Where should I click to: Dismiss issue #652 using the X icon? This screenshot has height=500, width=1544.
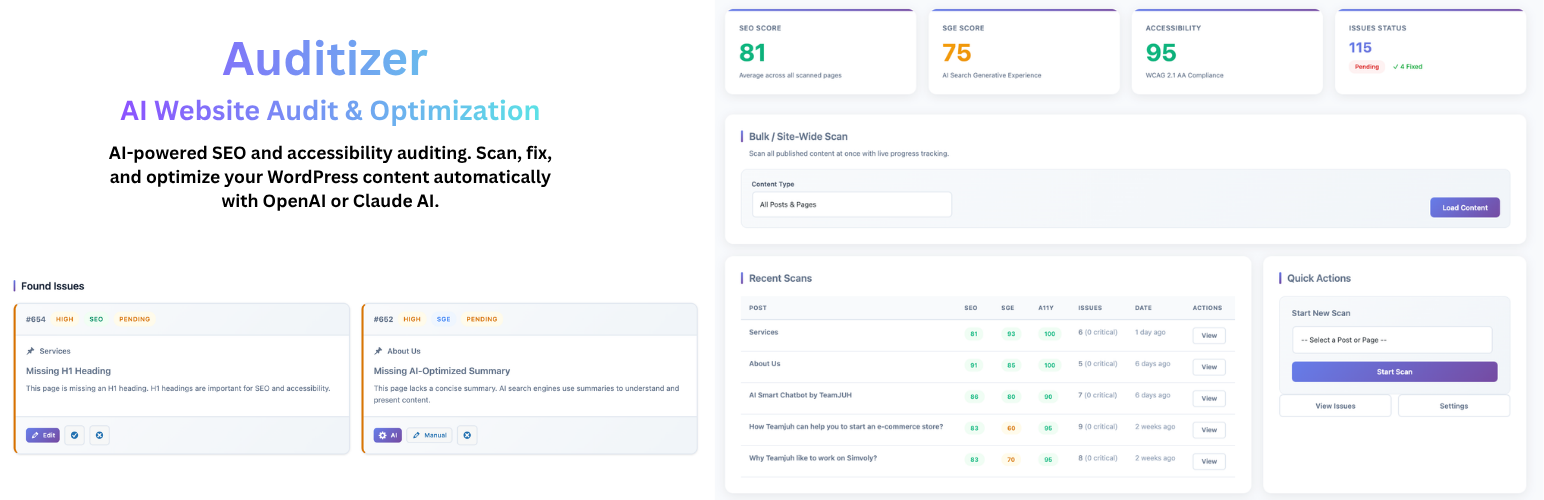pyautogui.click(x=467, y=435)
